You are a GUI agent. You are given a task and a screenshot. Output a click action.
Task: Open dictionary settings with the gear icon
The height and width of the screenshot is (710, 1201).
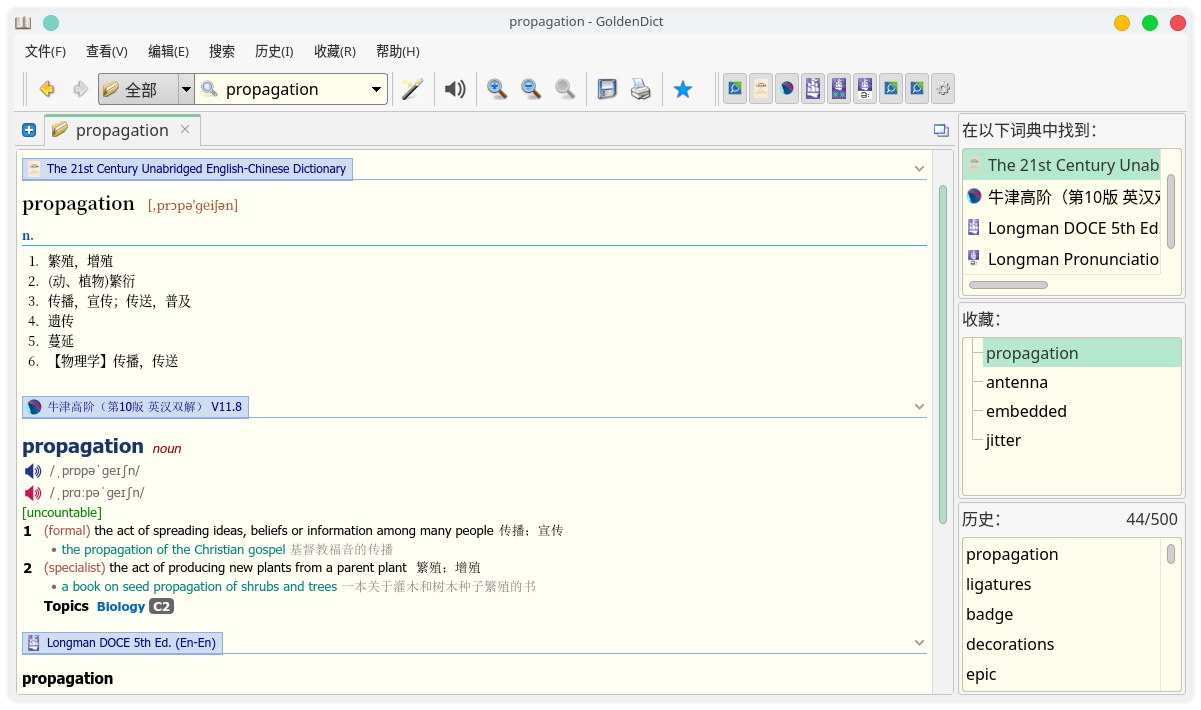coord(943,89)
